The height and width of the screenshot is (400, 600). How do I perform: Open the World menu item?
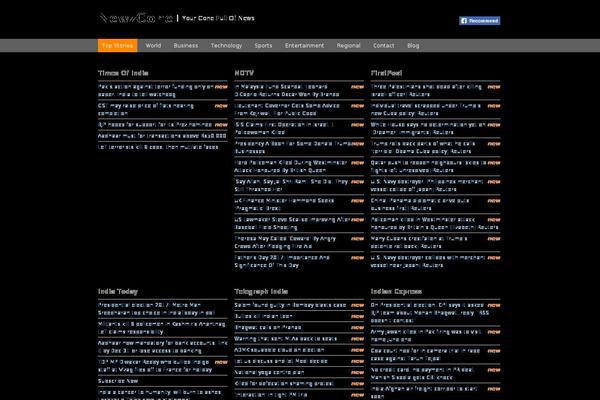click(153, 45)
